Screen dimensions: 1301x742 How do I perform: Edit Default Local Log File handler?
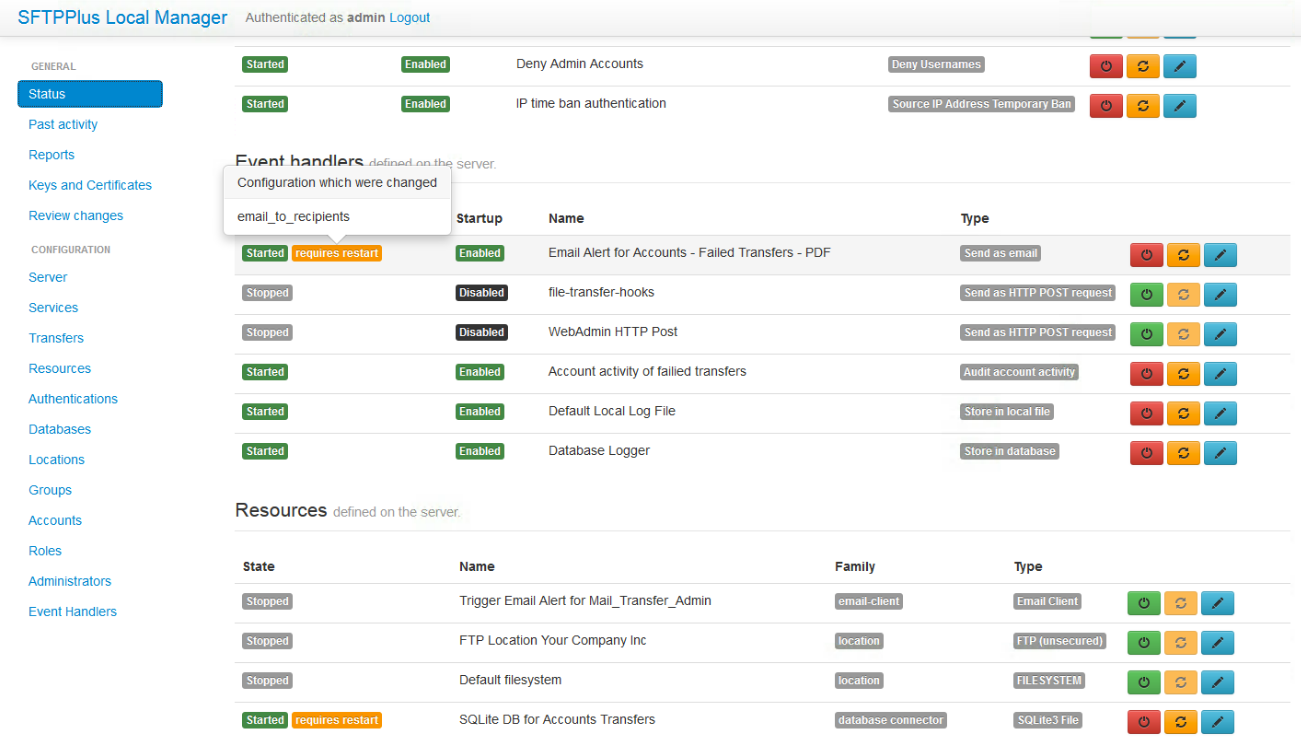1219,413
